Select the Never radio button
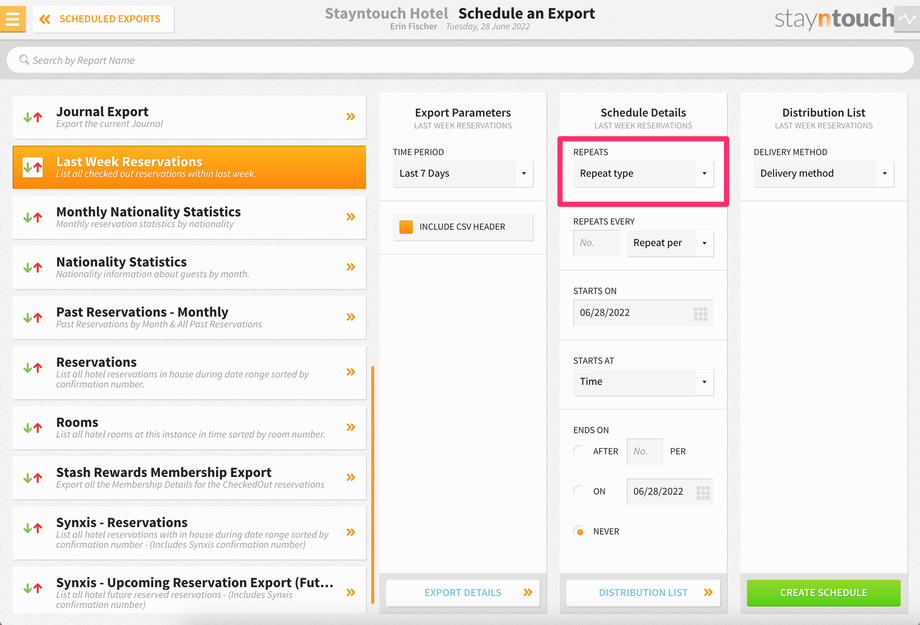The width and height of the screenshot is (920, 625). click(580, 532)
